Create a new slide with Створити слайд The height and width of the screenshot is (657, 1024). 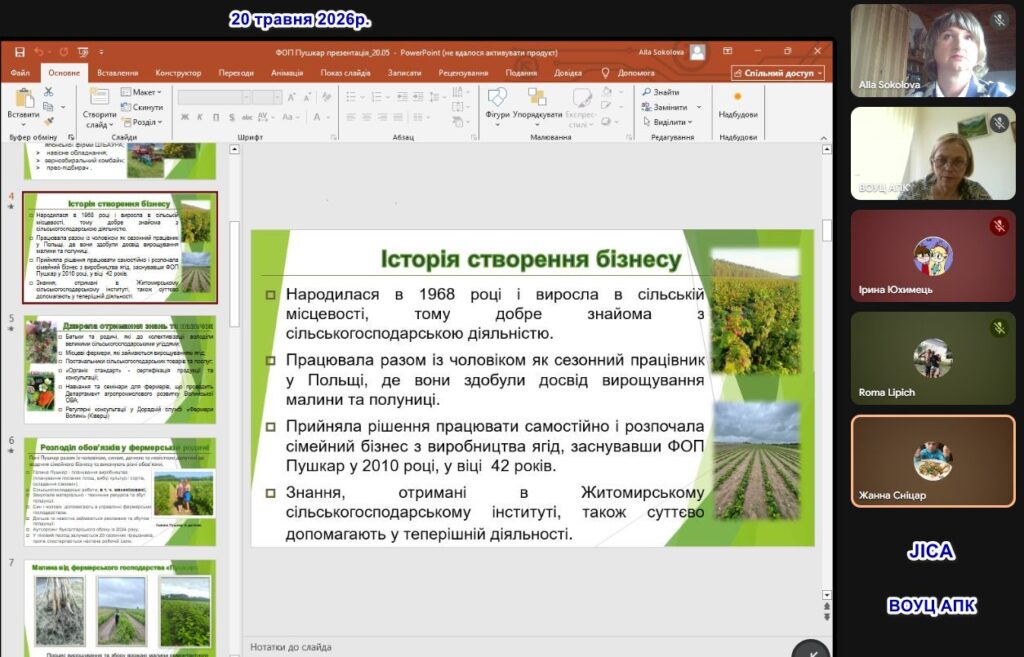[x=99, y=108]
